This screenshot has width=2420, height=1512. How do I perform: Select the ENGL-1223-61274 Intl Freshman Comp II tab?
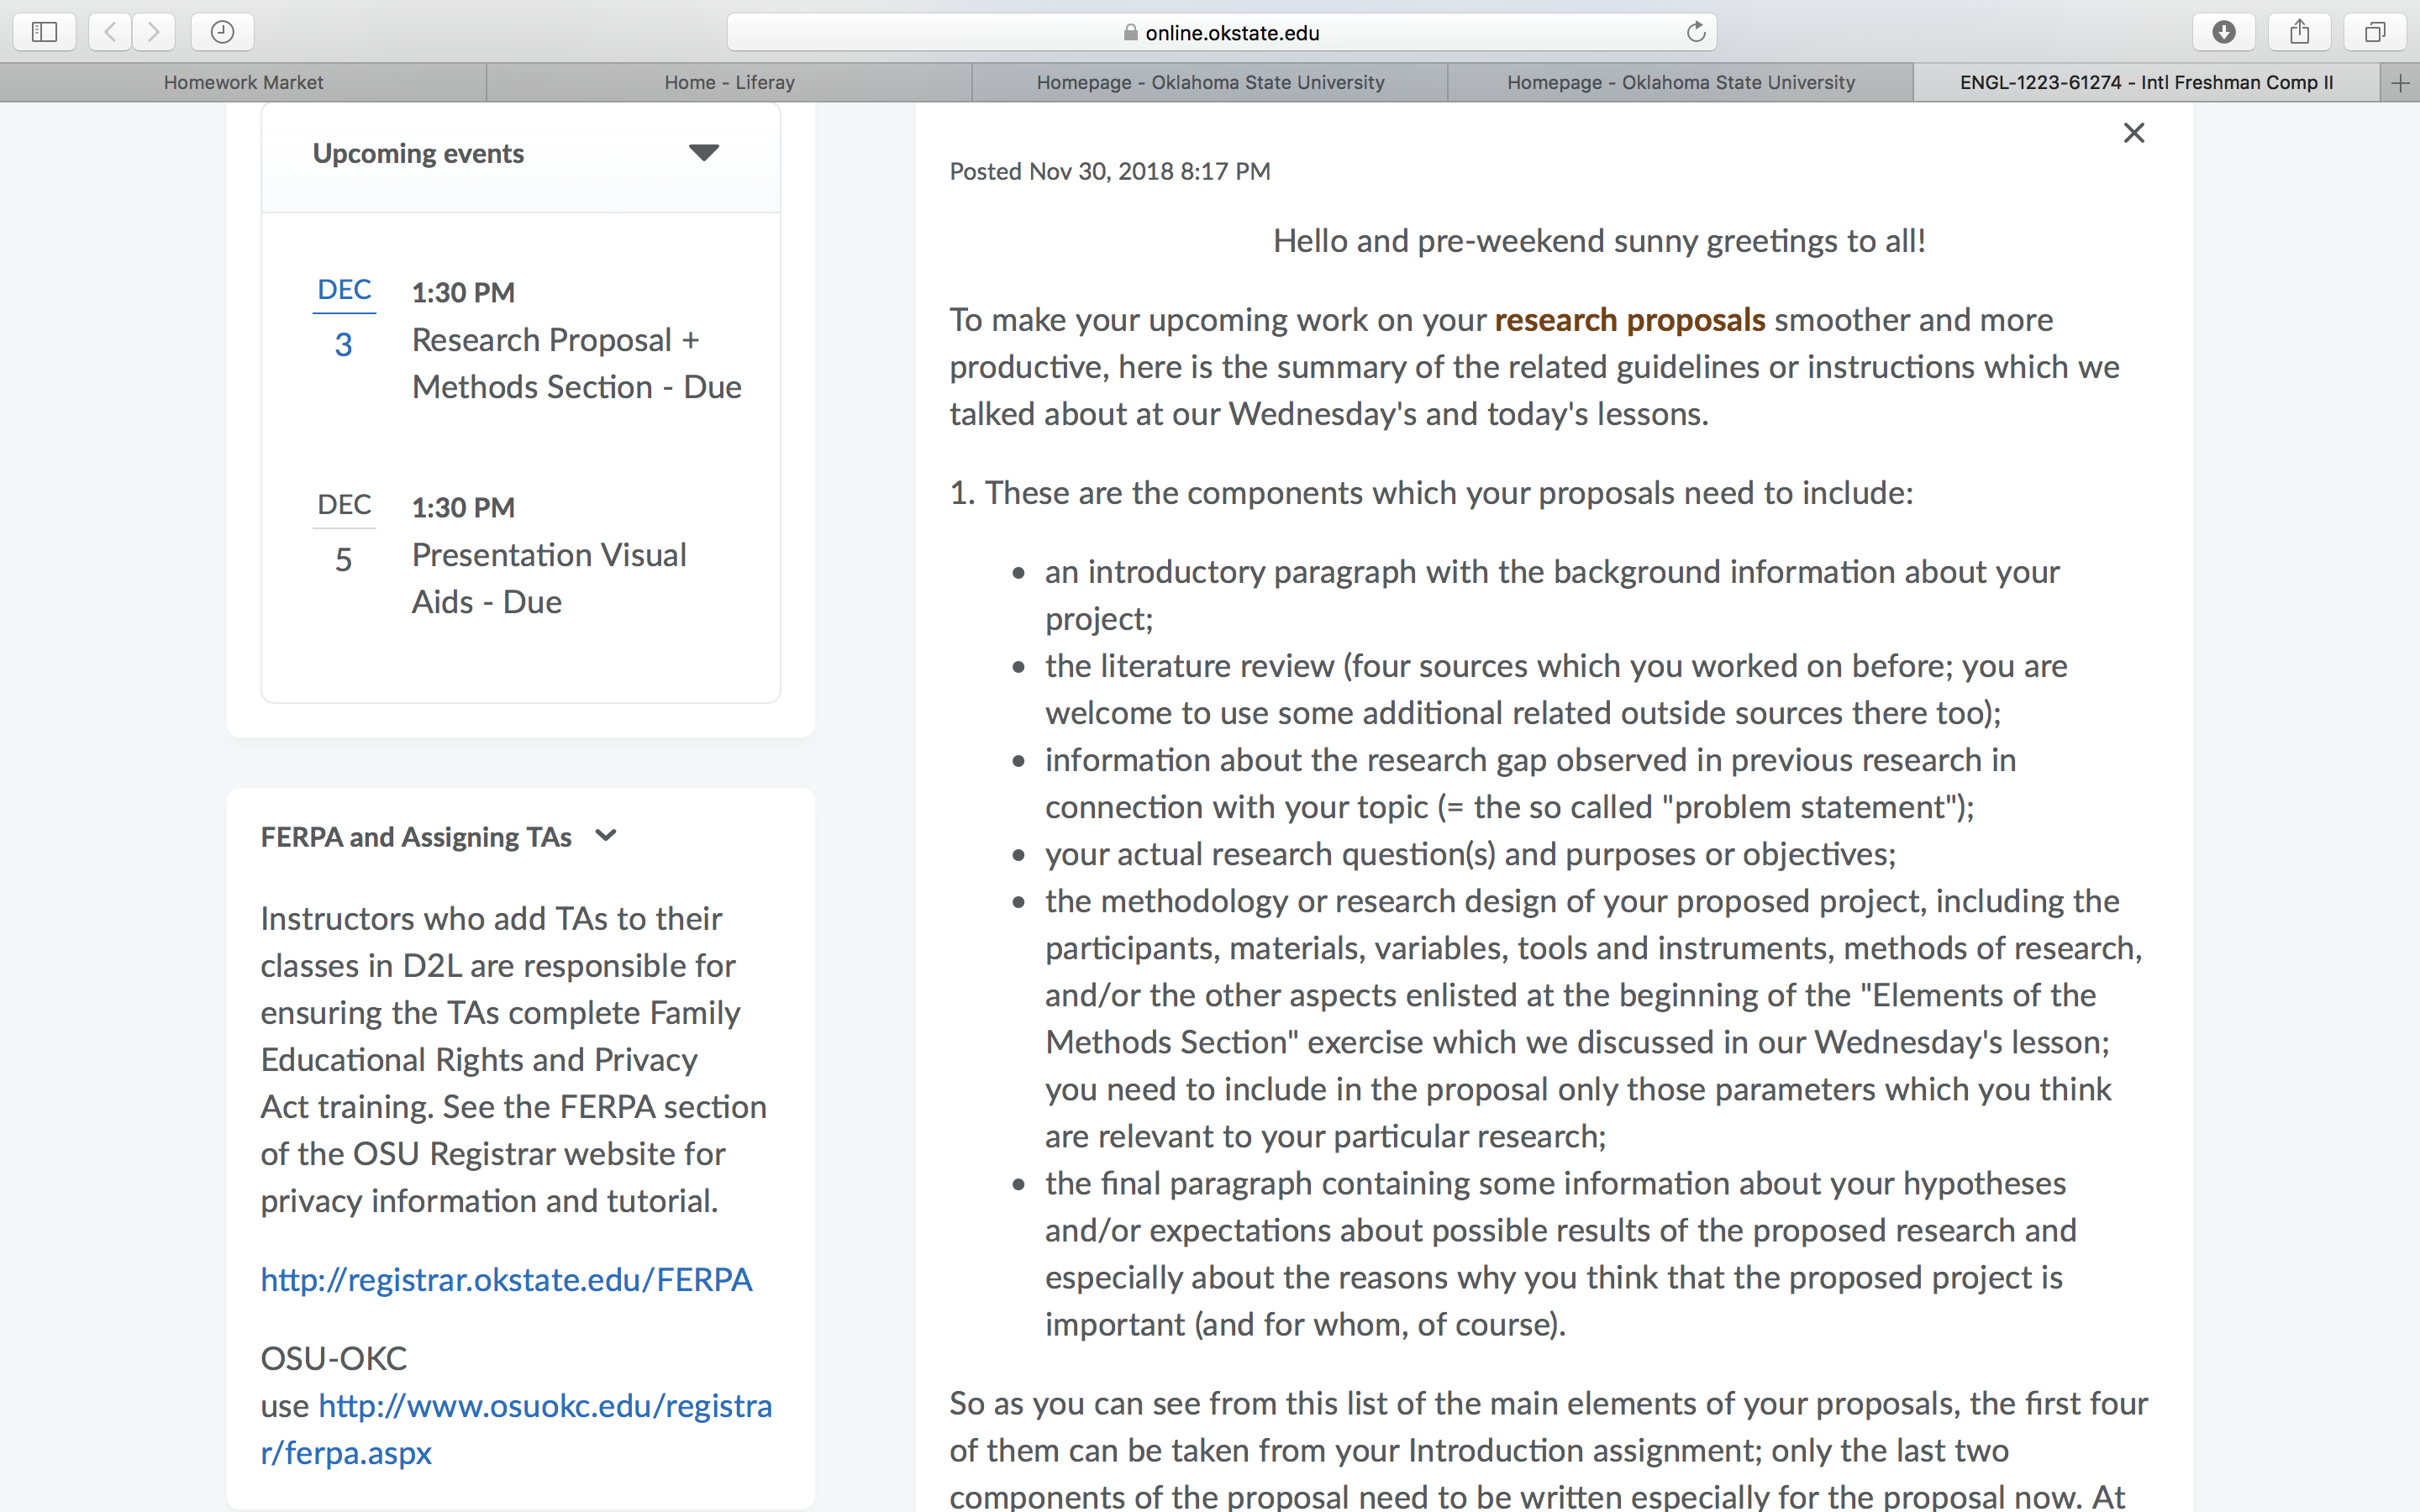click(2146, 83)
